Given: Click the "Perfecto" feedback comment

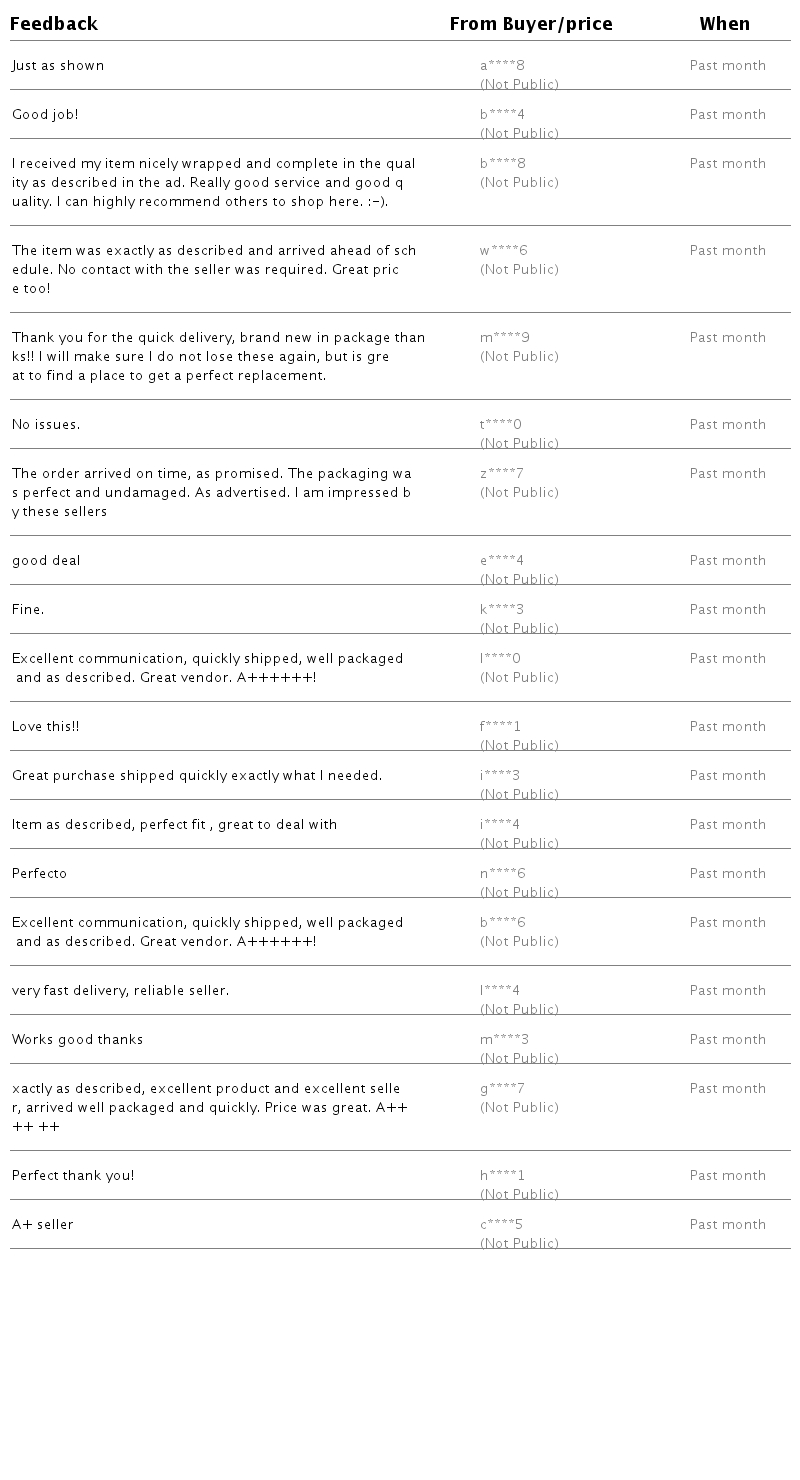Looking at the screenshot, I should click(39, 874).
